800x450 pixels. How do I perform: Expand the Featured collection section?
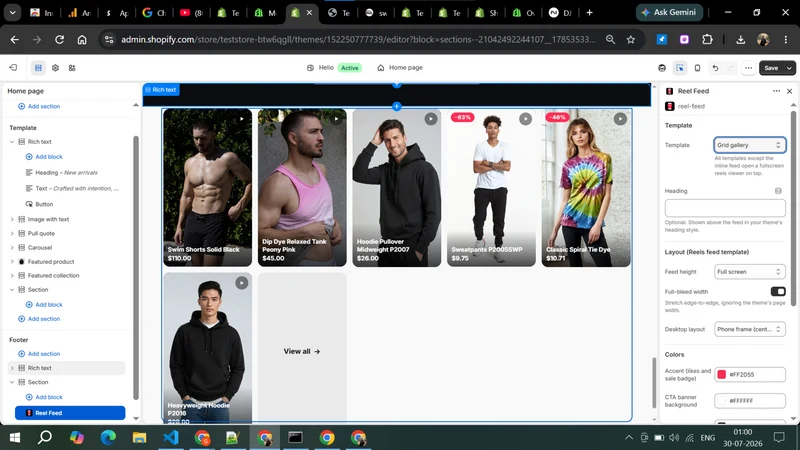click(x=12, y=276)
